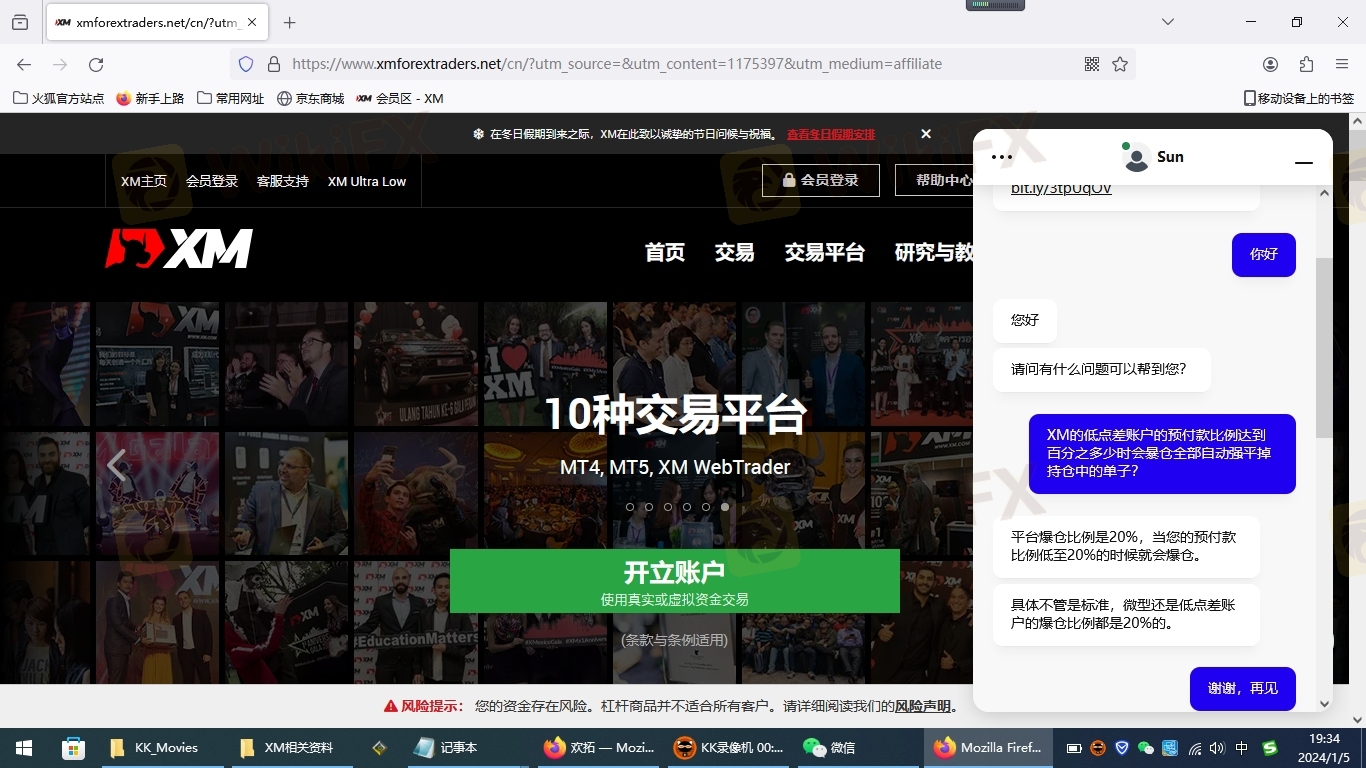
Task: Open the tracking protection shield
Action: [x=246, y=64]
